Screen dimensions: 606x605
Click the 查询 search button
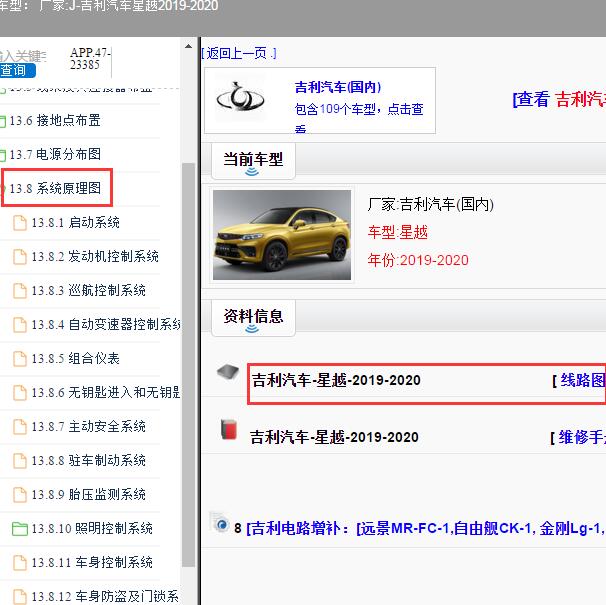17,70
